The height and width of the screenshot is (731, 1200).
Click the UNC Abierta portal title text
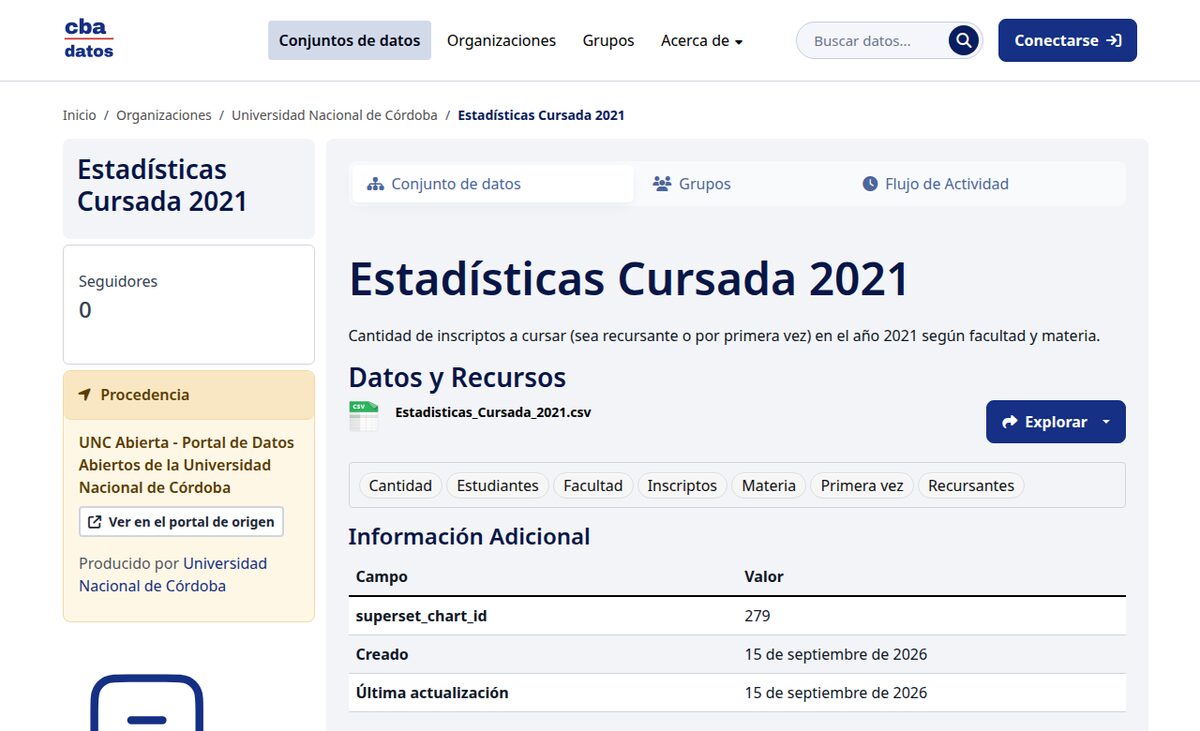click(x=187, y=465)
